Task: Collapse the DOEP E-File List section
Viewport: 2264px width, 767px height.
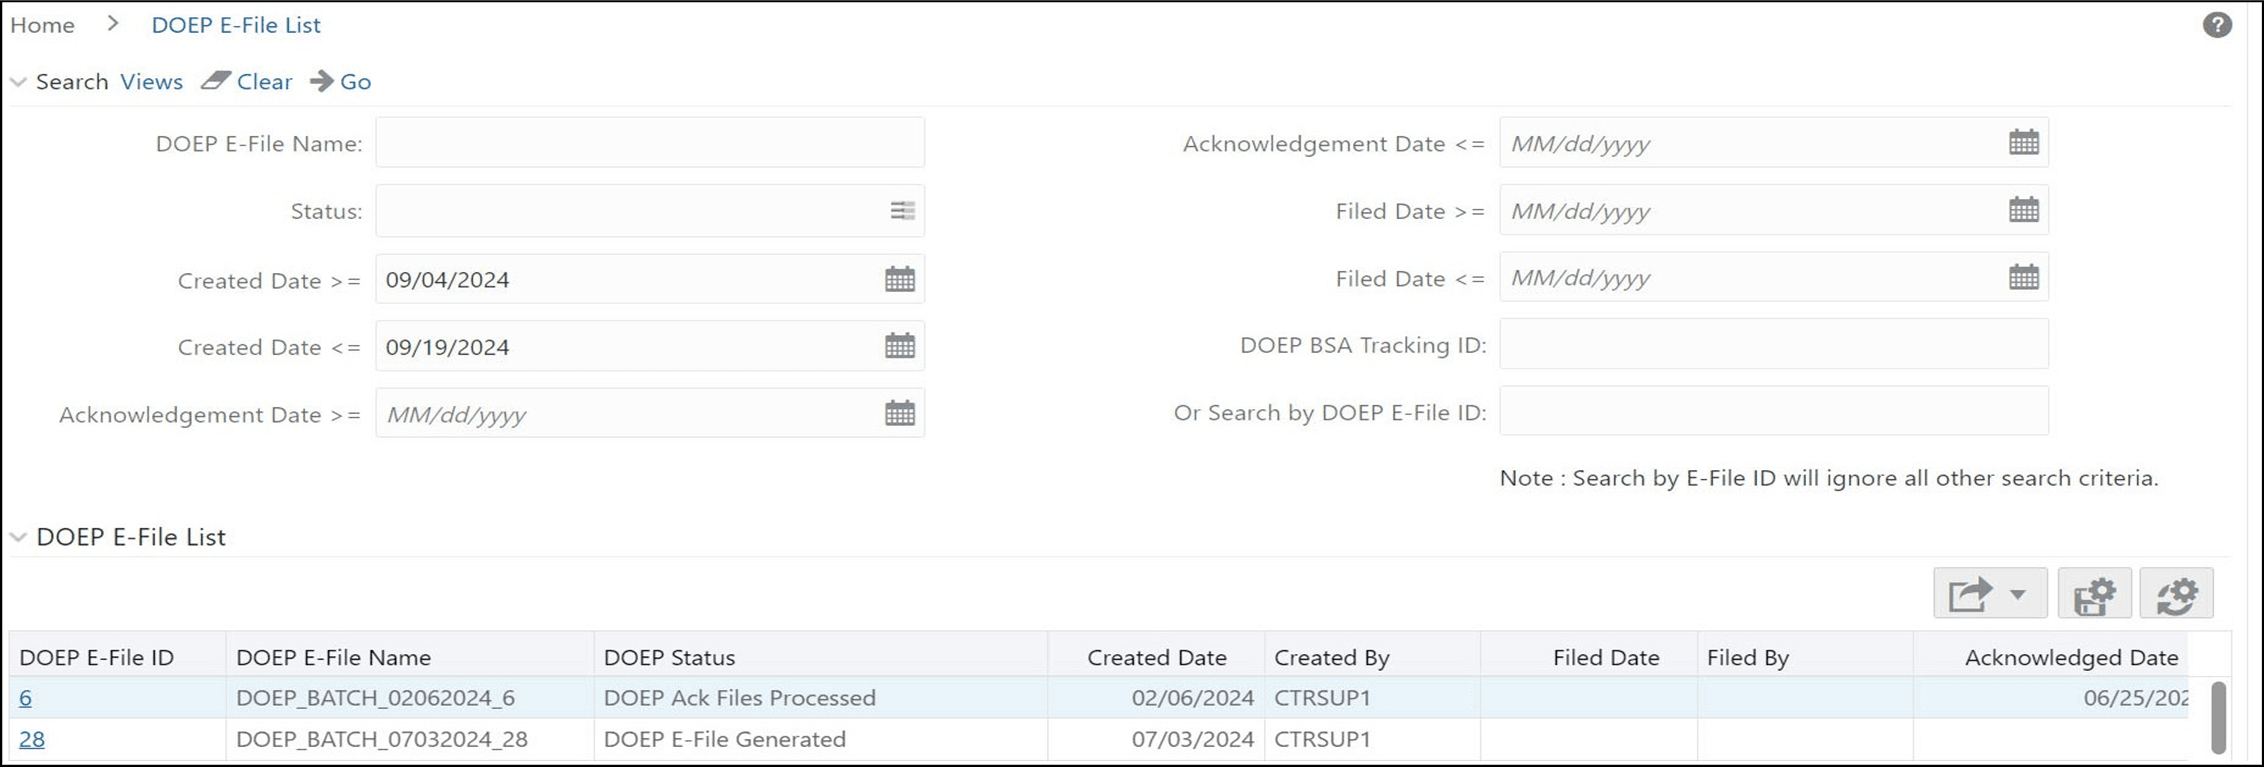Action: 18,537
